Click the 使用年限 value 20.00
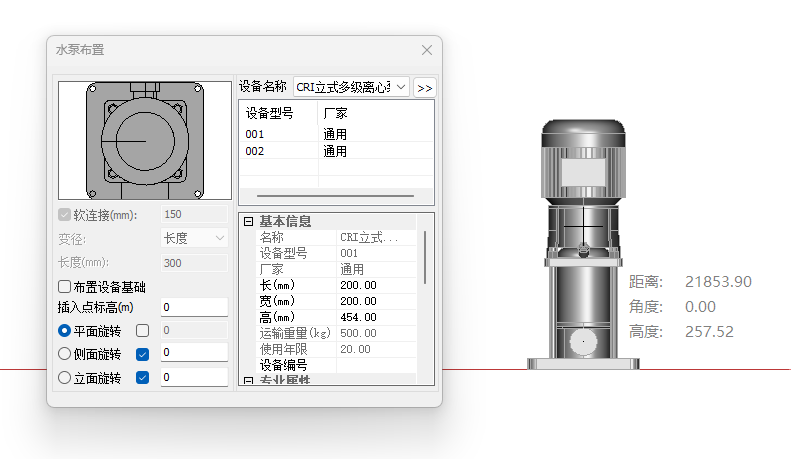Image resolution: width=791 pixels, height=459 pixels. click(376, 349)
